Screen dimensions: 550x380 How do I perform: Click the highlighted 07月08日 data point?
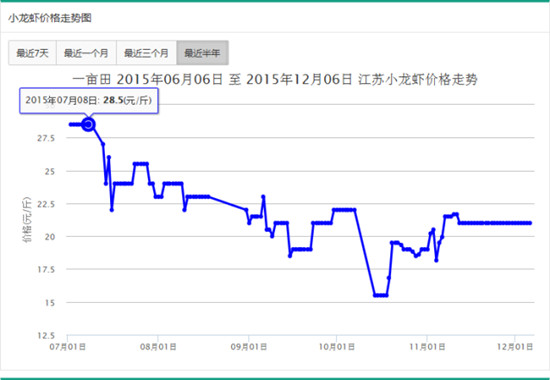click(88, 125)
